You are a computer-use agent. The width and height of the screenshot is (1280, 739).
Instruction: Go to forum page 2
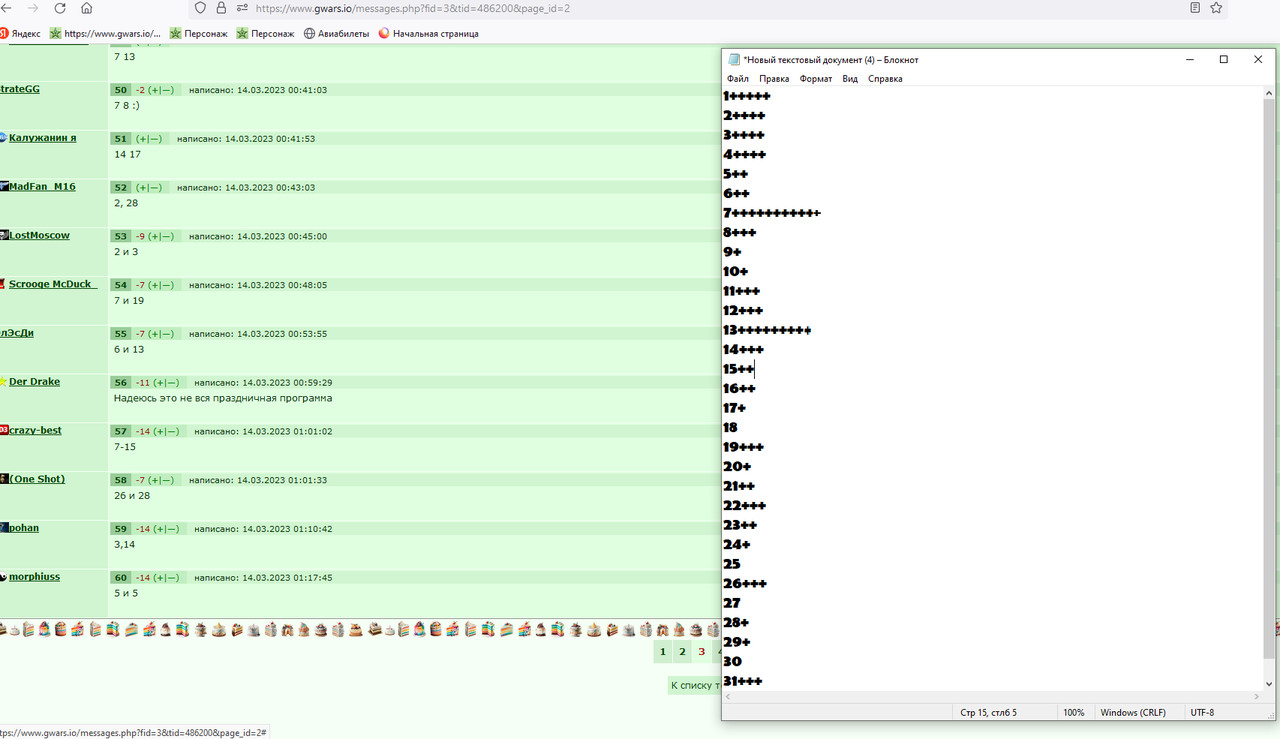pyautogui.click(x=682, y=652)
